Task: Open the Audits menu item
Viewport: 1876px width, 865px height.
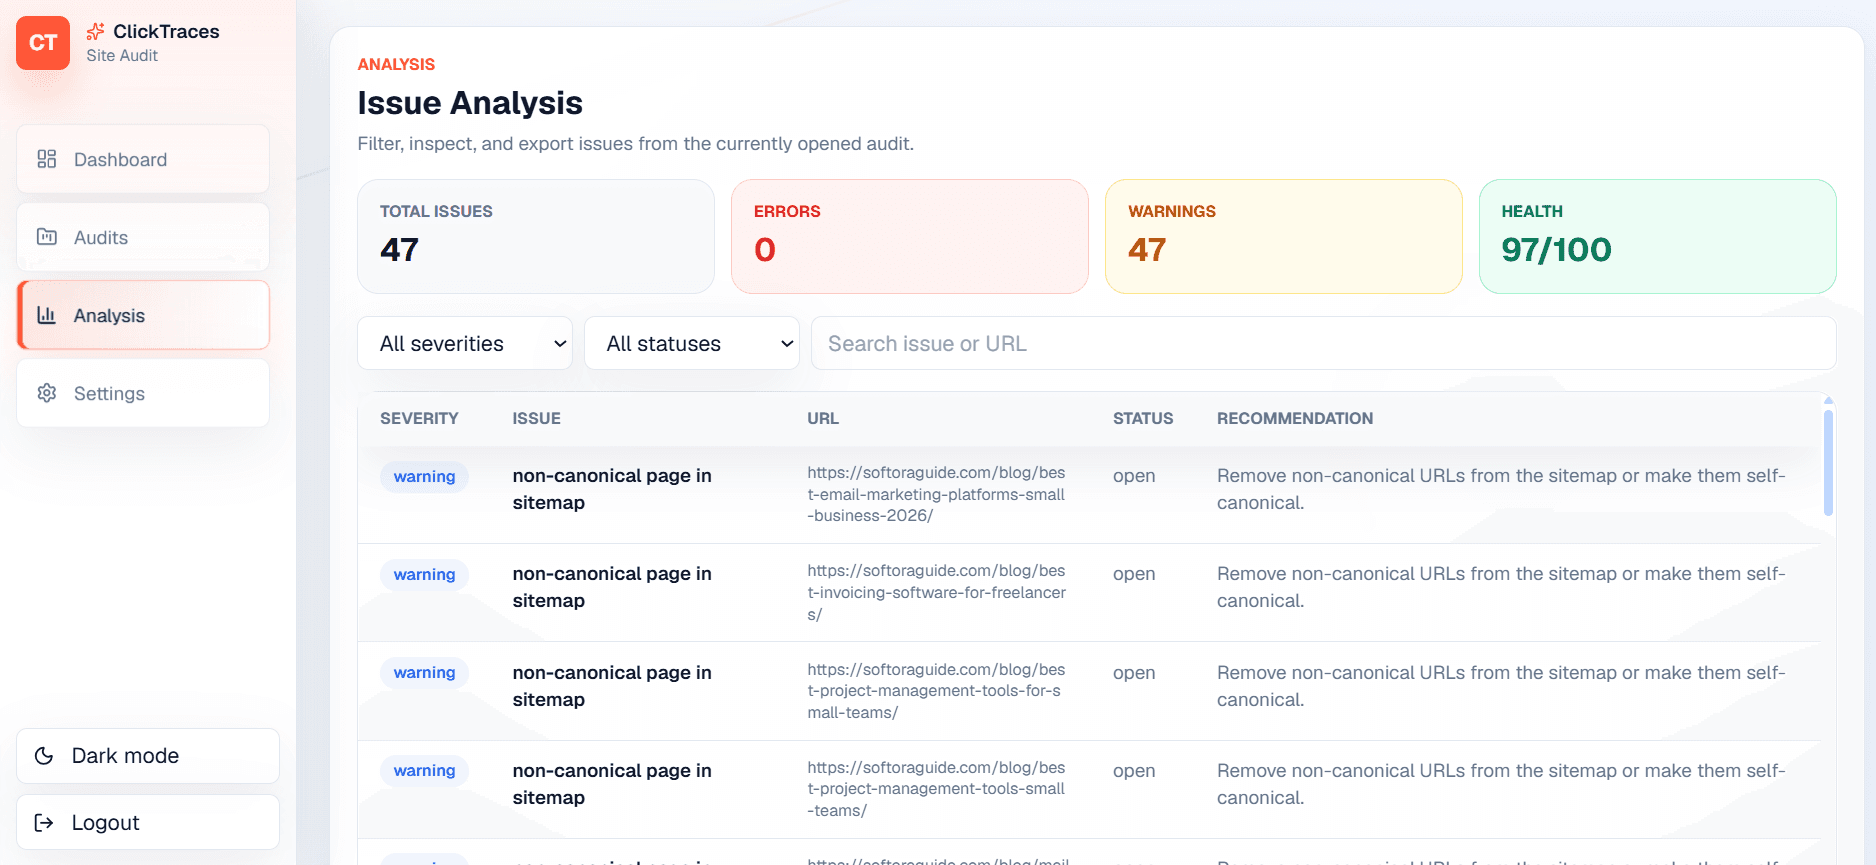Action: tap(143, 237)
